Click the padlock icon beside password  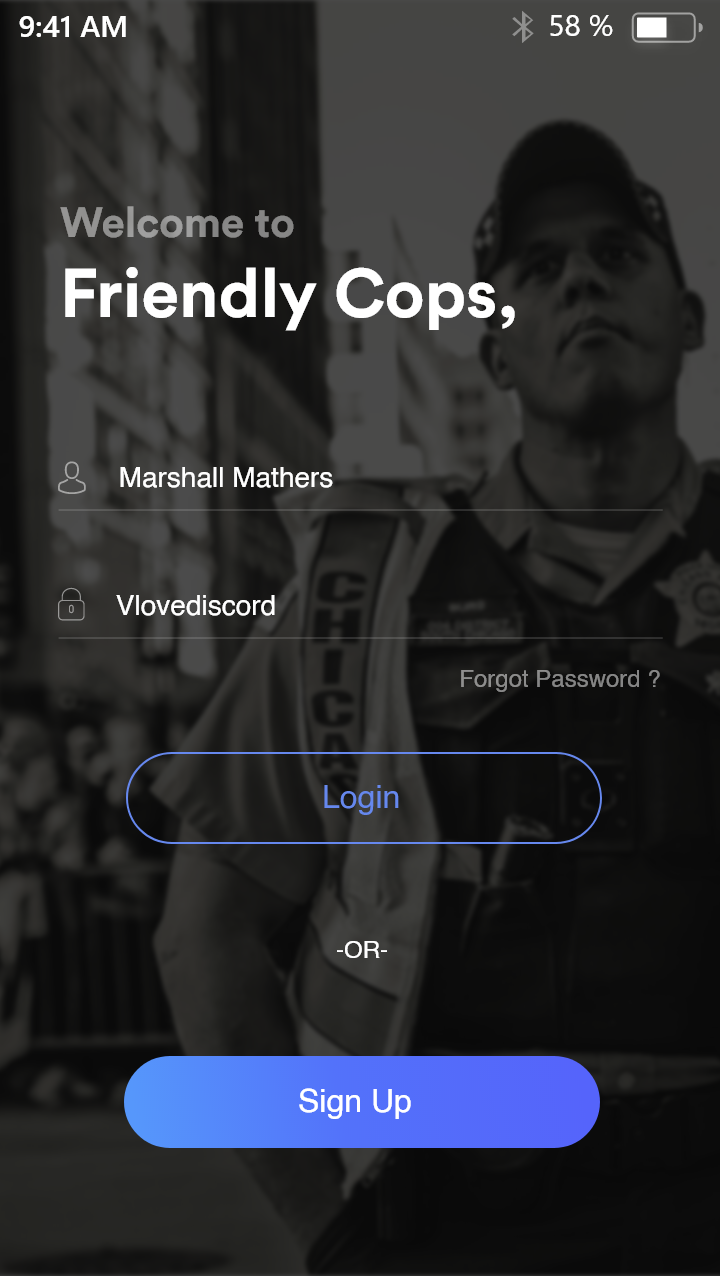coord(71,604)
